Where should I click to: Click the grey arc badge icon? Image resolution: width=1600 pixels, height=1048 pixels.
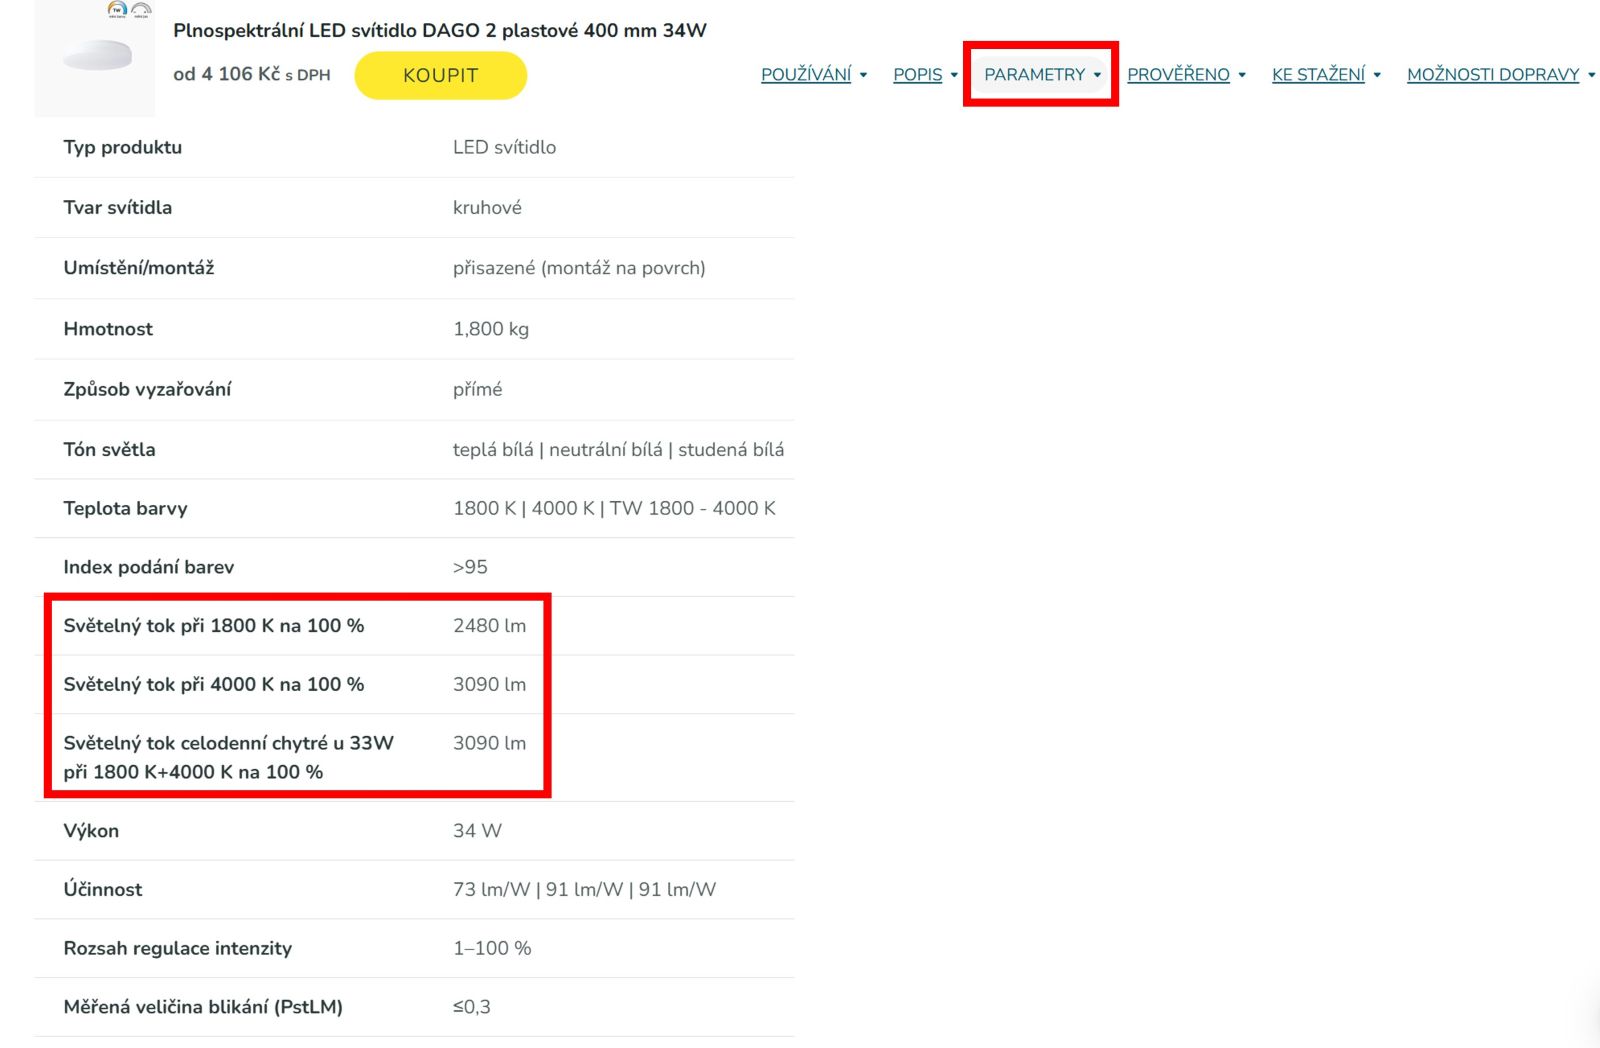pos(141,10)
